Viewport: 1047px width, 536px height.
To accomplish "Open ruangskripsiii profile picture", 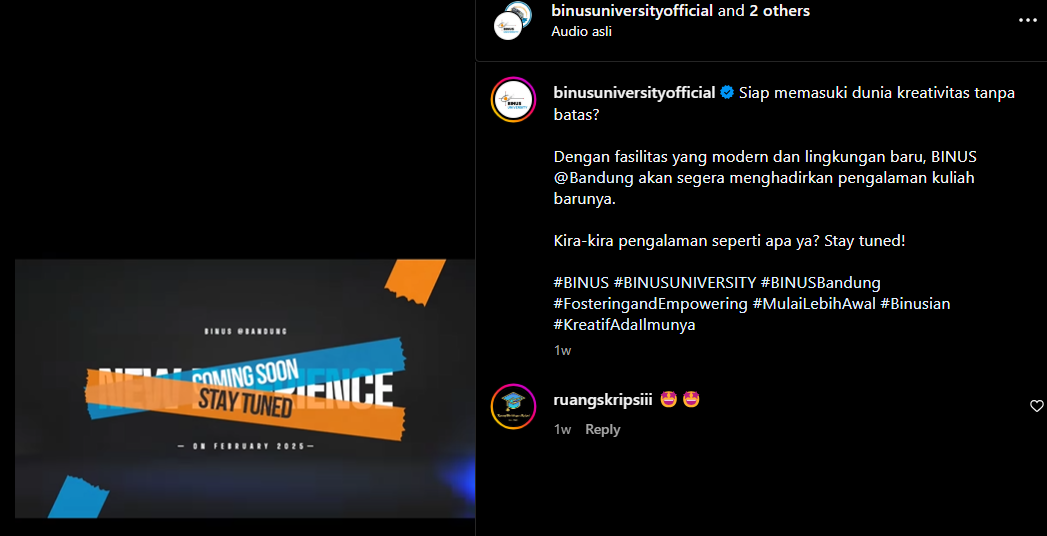I will click(513, 406).
